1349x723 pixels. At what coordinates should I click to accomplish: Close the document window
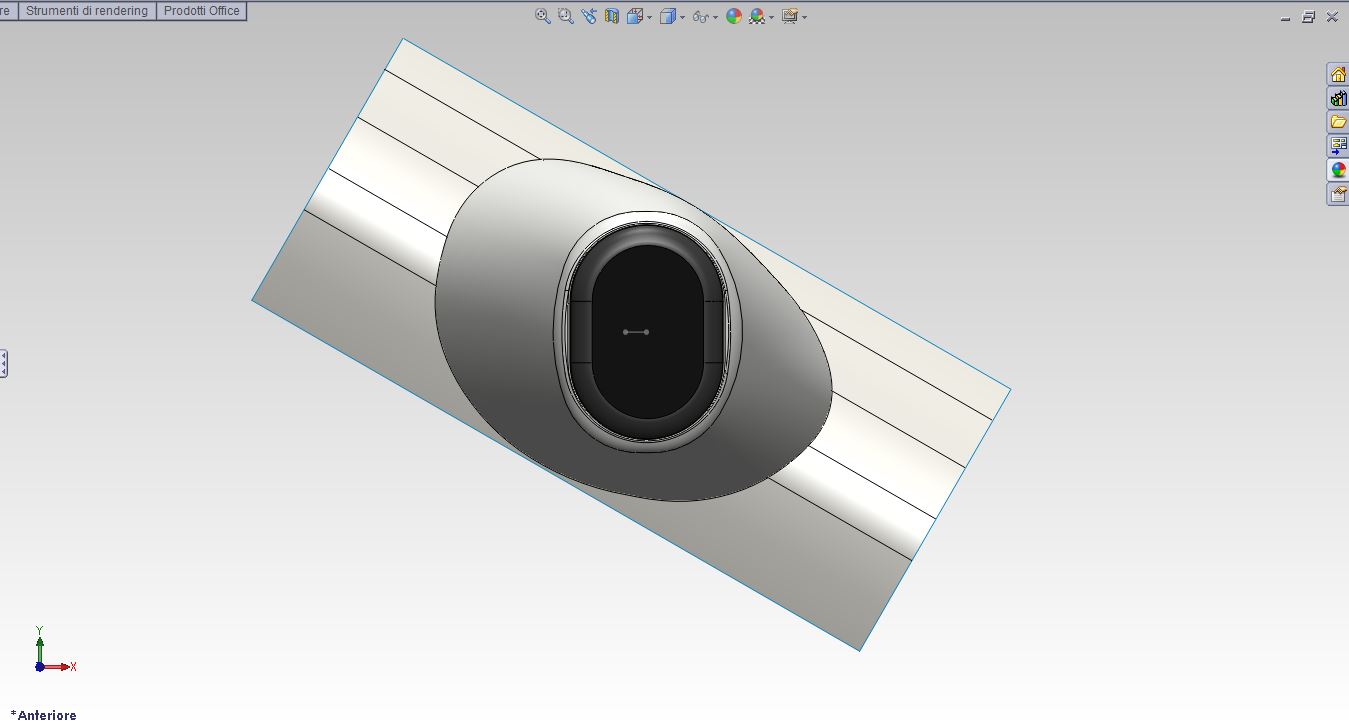(x=1332, y=17)
